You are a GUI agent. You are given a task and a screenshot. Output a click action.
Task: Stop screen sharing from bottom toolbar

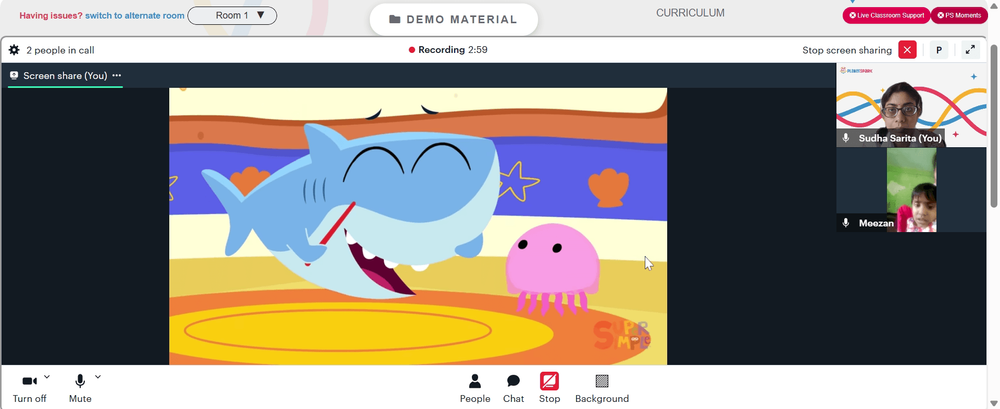[x=549, y=389]
